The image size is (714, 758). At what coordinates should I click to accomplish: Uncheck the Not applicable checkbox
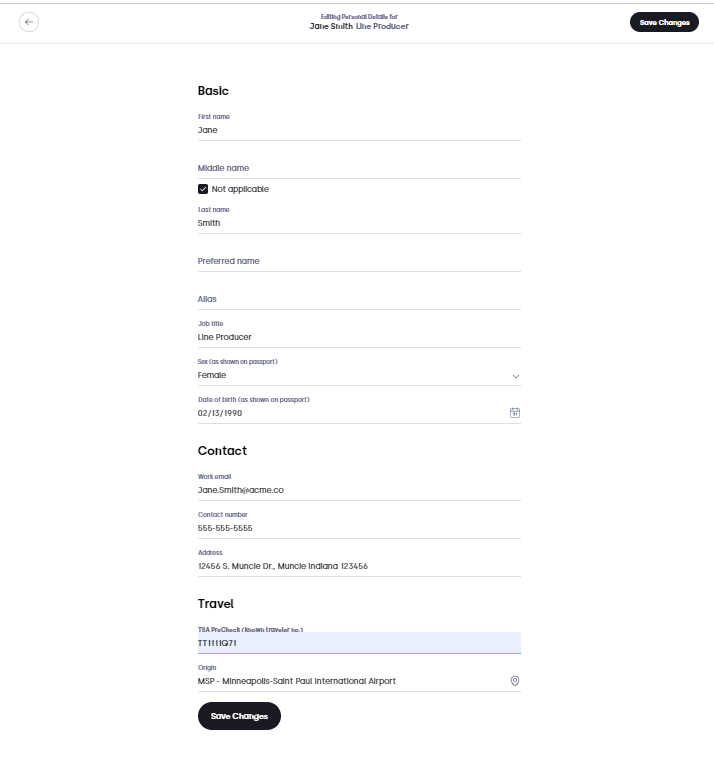click(x=203, y=189)
